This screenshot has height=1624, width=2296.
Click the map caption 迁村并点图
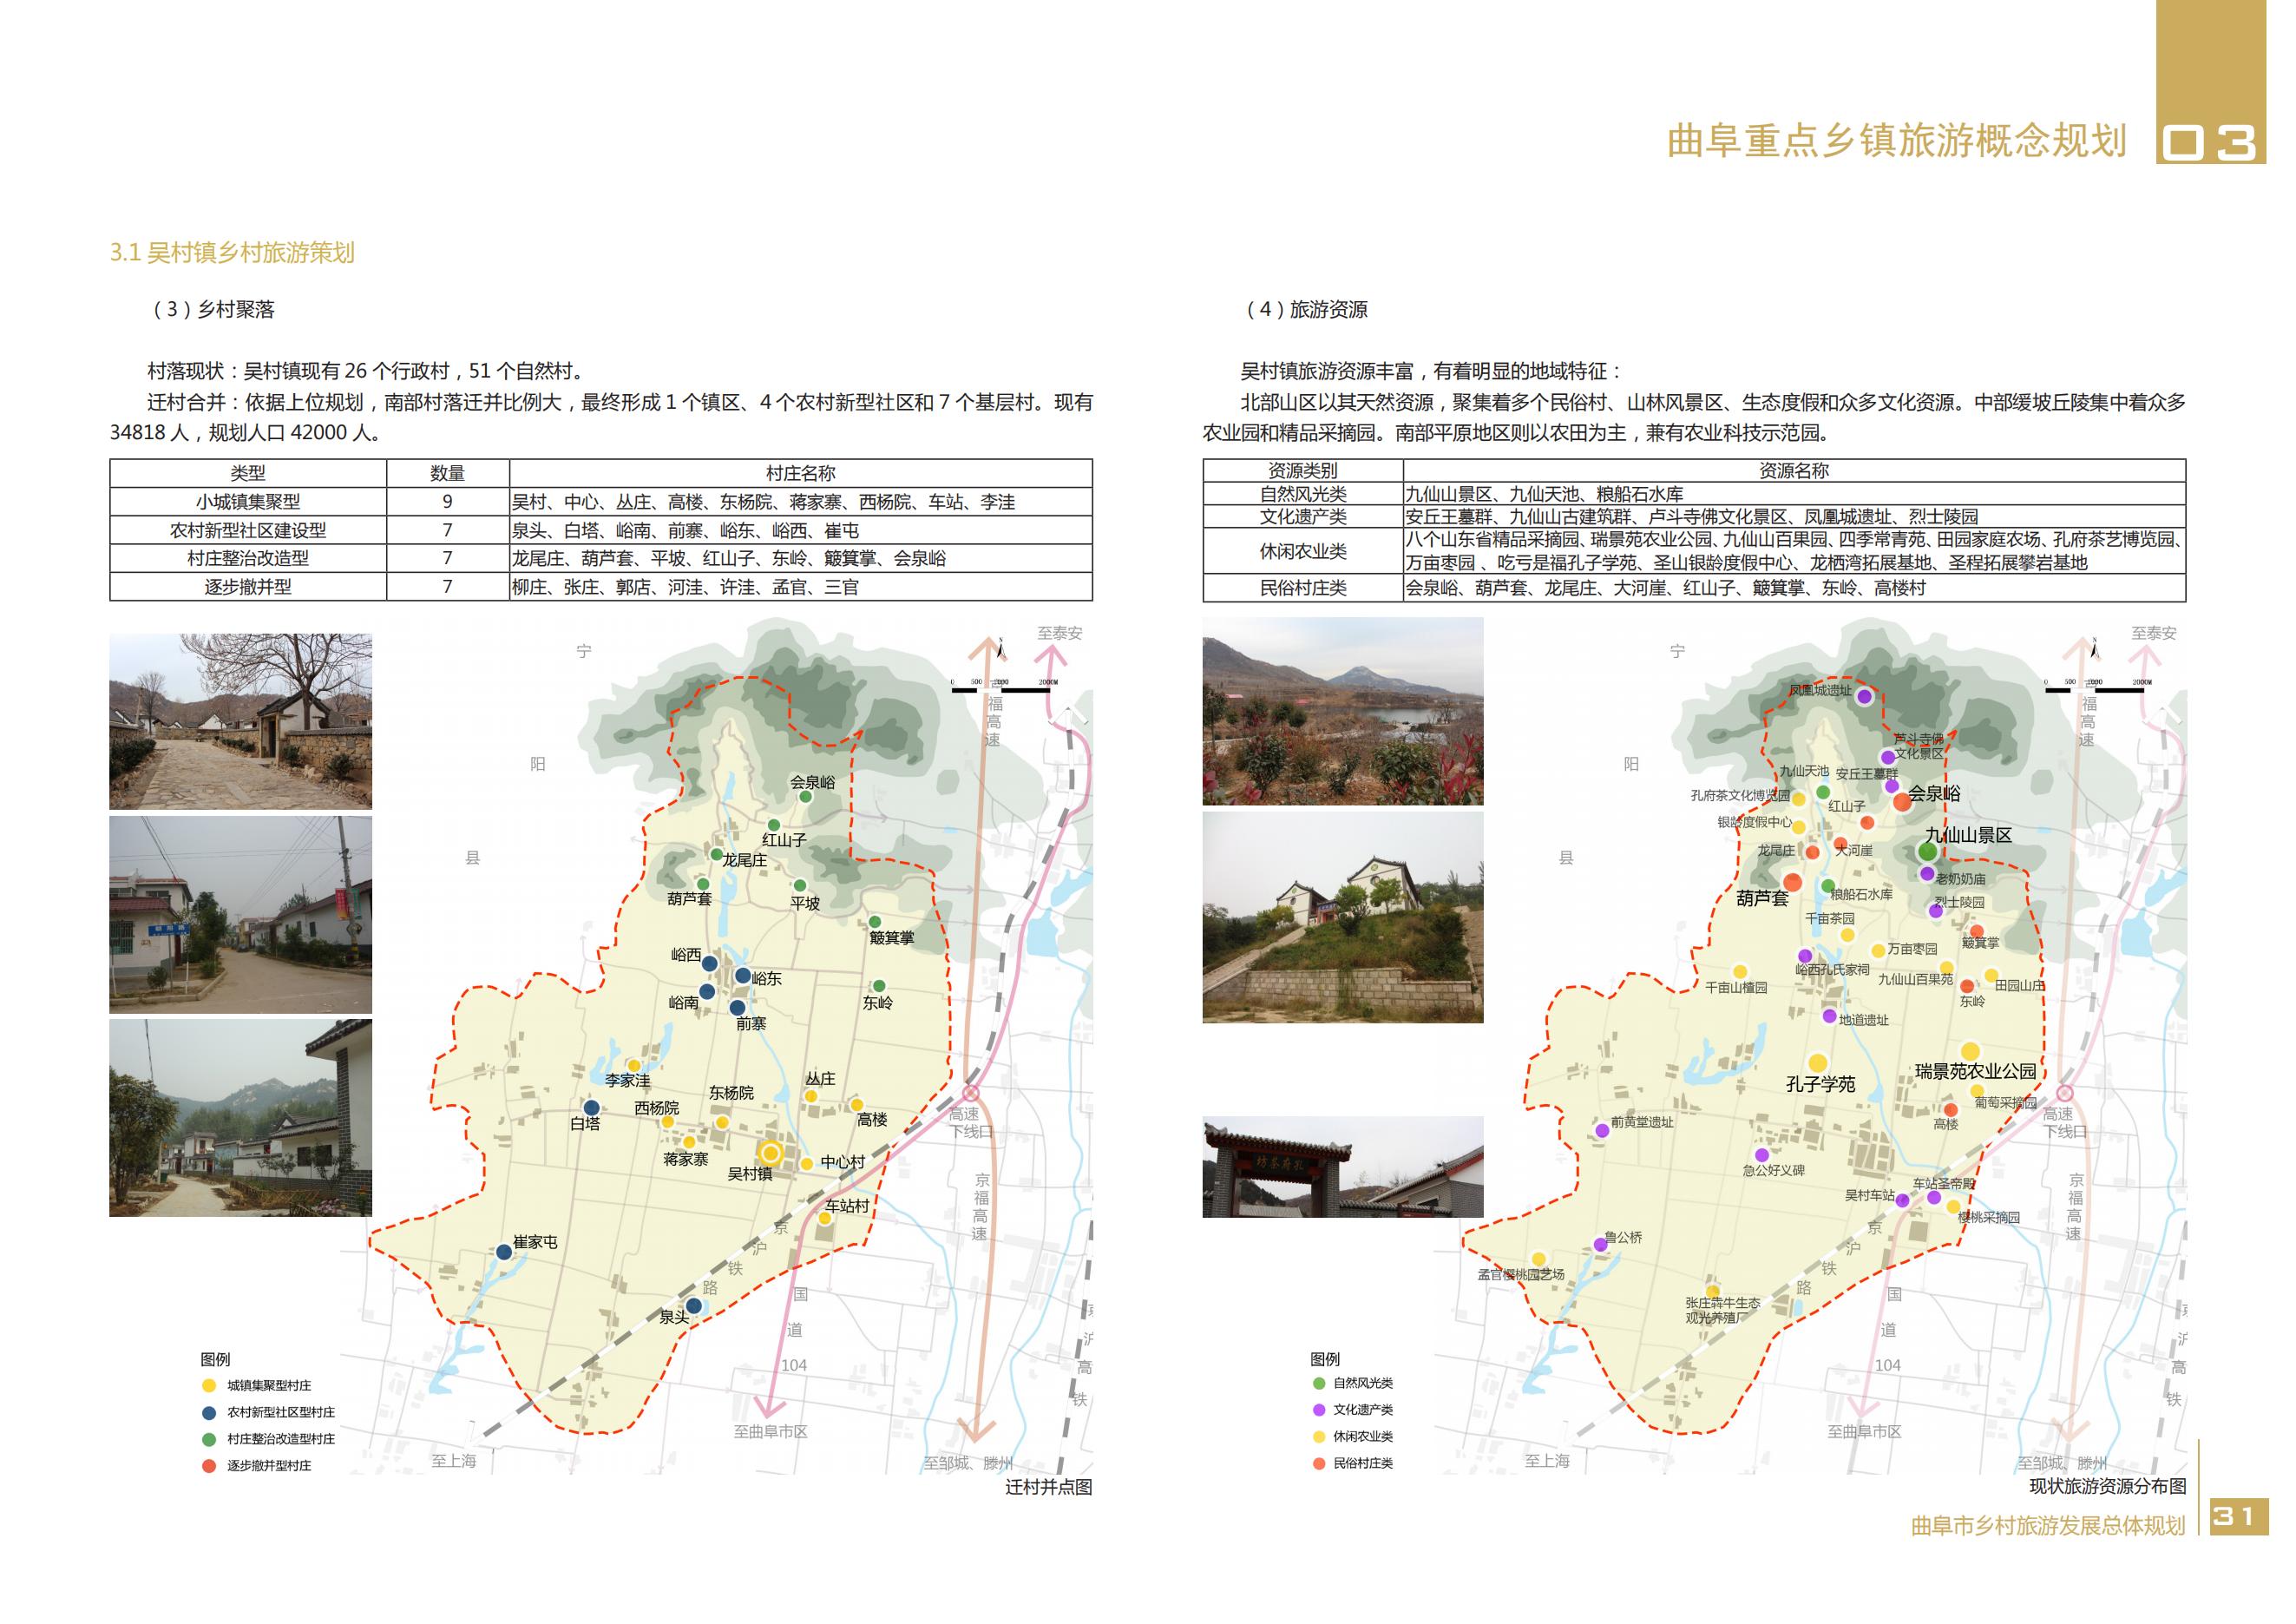[x=1049, y=1487]
